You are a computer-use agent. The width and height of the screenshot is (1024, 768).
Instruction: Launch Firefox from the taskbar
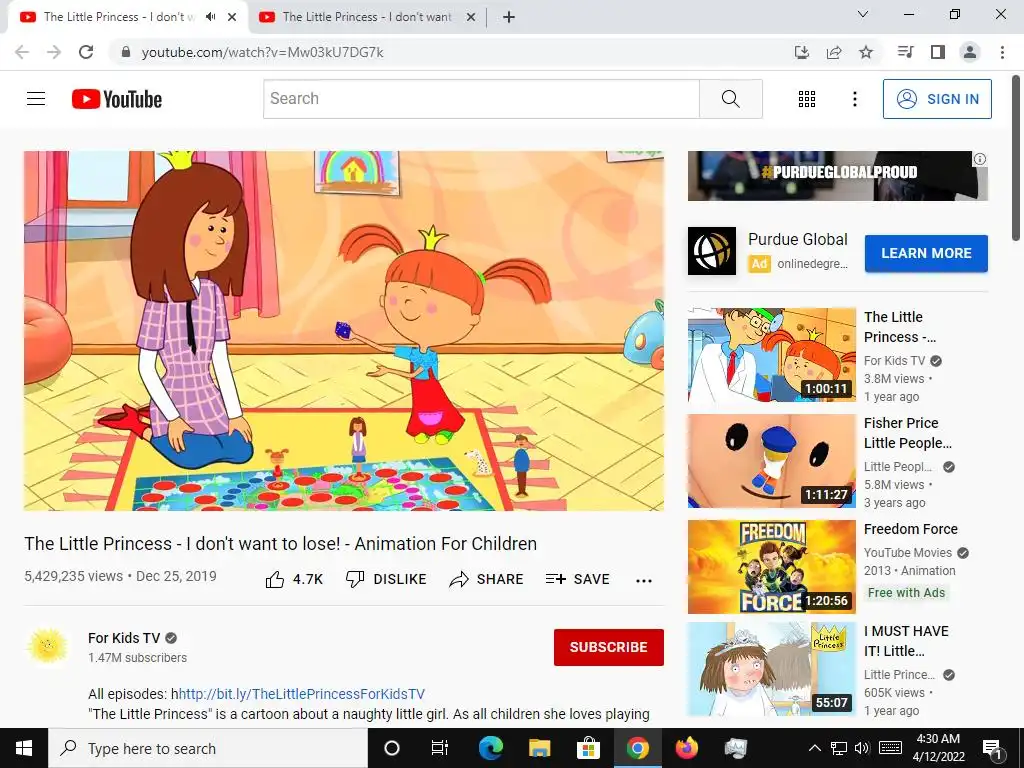coord(687,748)
